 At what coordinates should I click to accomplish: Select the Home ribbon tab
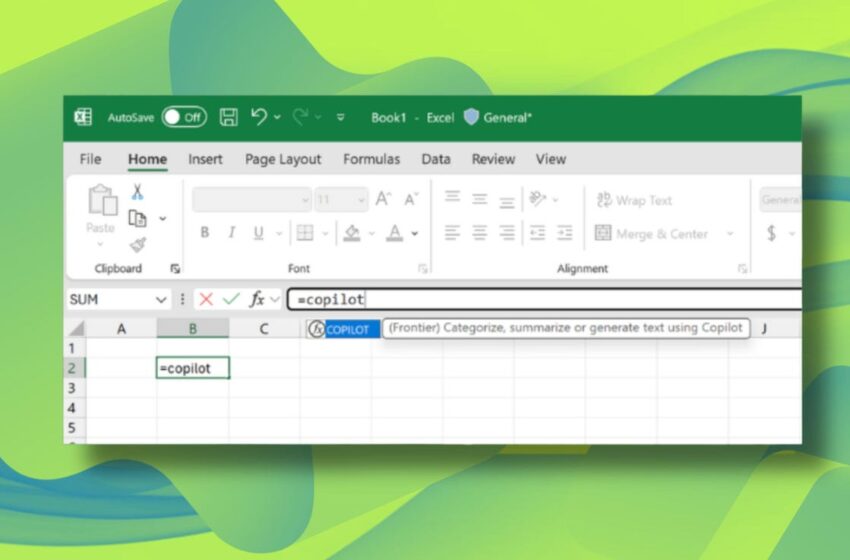(147, 159)
